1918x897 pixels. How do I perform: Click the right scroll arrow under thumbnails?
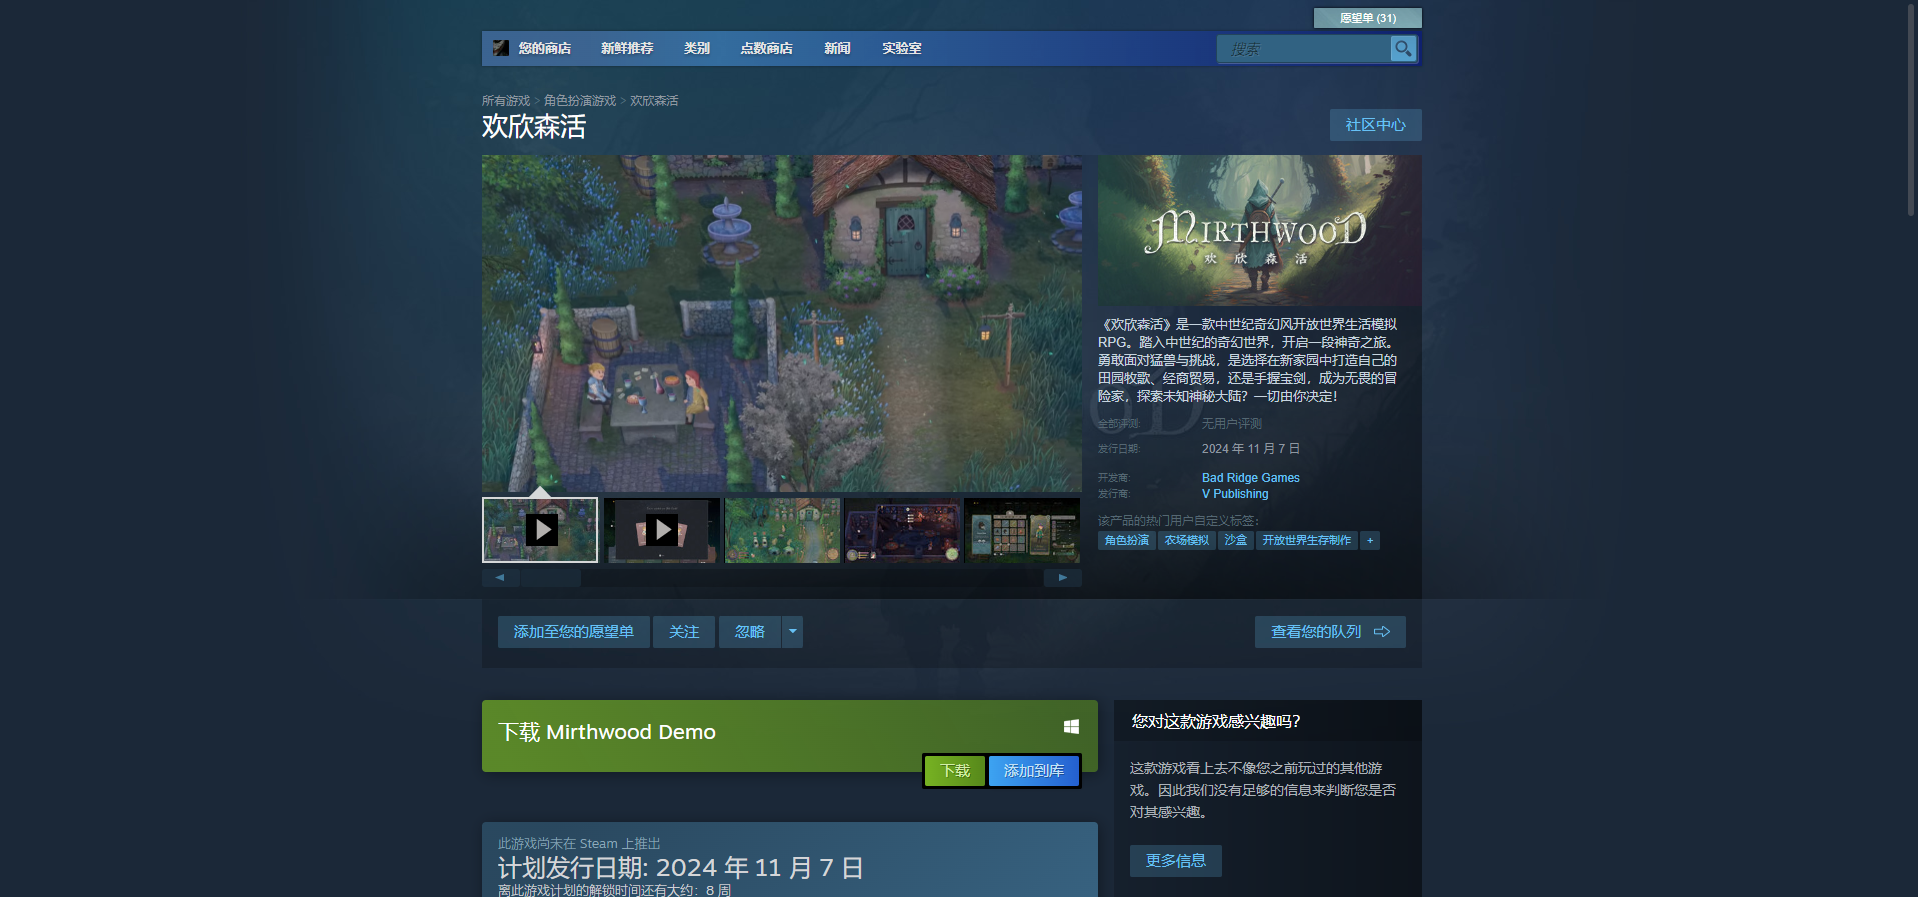tap(1063, 577)
